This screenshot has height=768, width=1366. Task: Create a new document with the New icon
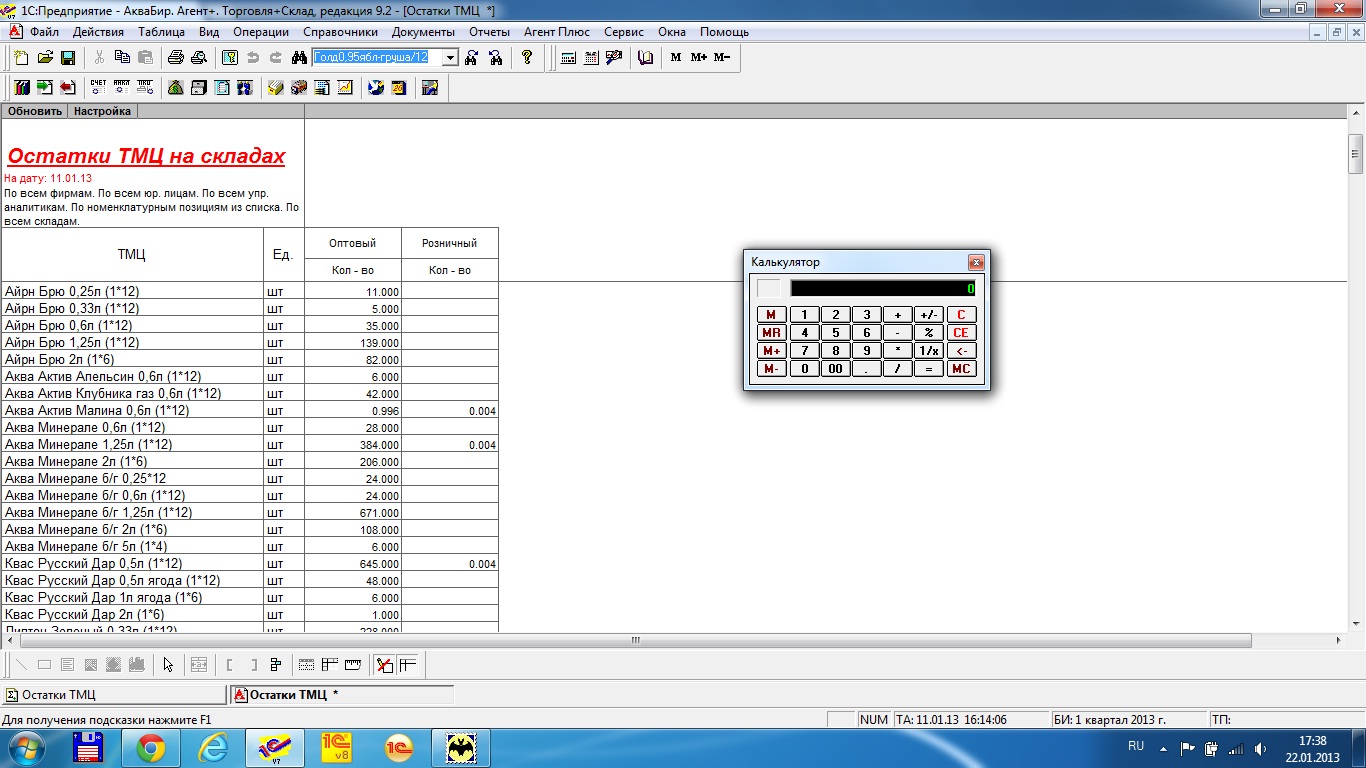pyautogui.click(x=21, y=58)
